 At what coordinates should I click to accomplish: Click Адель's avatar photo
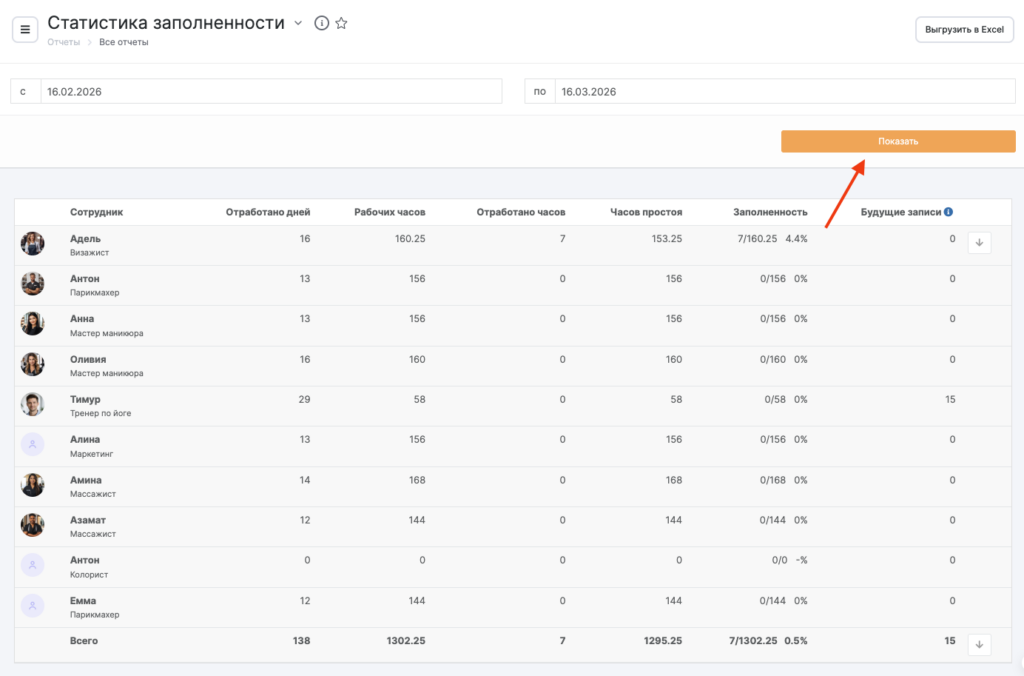tap(33, 244)
